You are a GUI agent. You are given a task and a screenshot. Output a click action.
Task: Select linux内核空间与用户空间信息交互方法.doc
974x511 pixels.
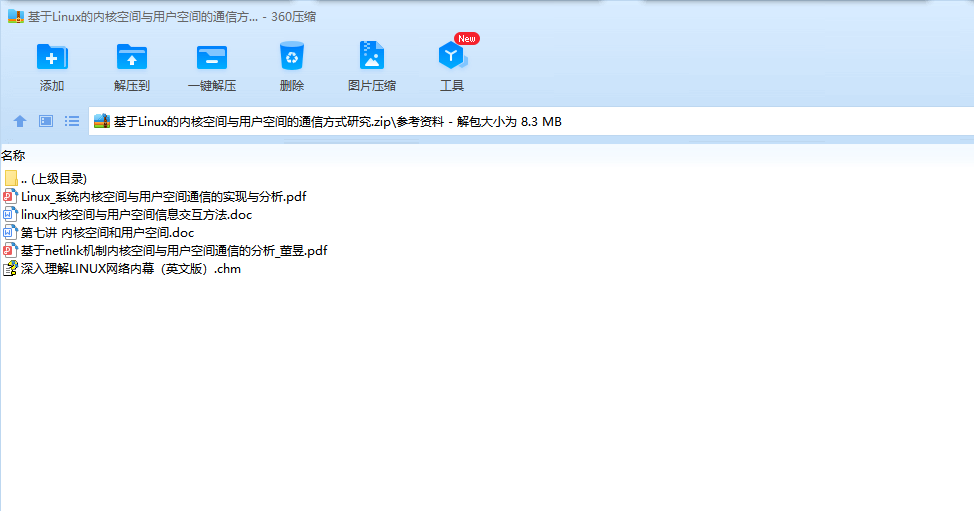[127, 215]
